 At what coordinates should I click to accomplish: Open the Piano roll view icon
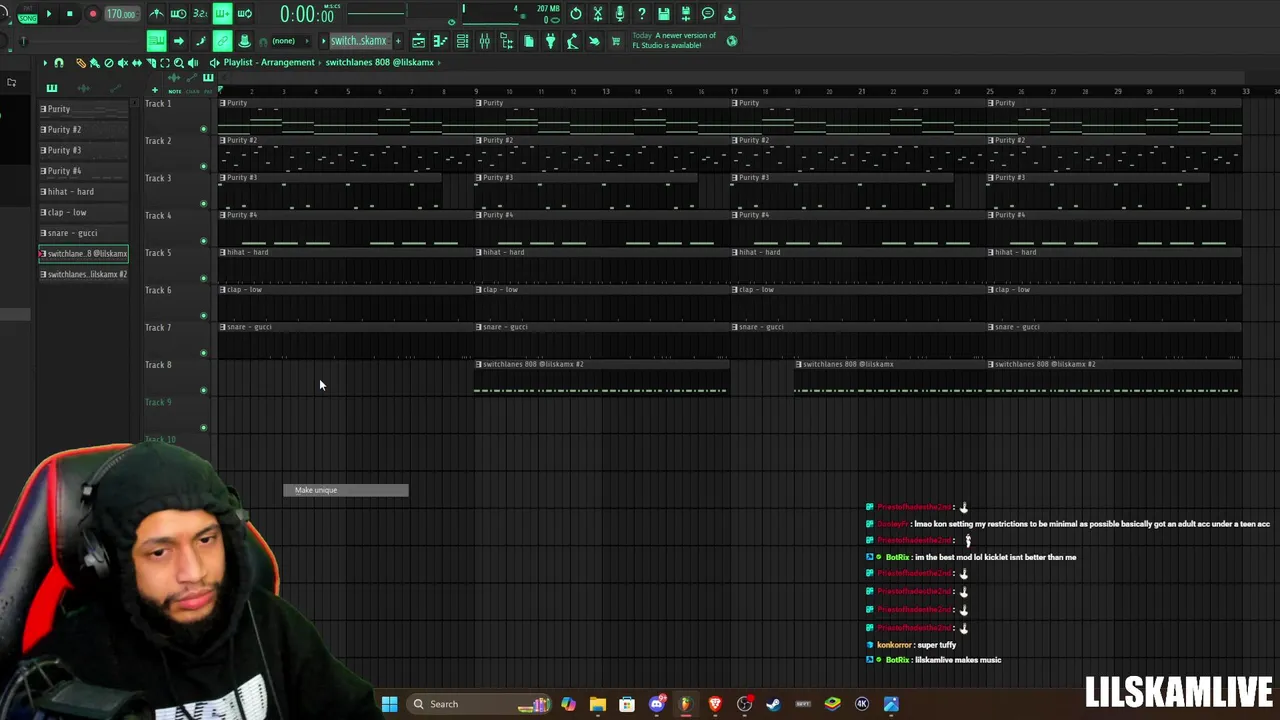tap(441, 41)
